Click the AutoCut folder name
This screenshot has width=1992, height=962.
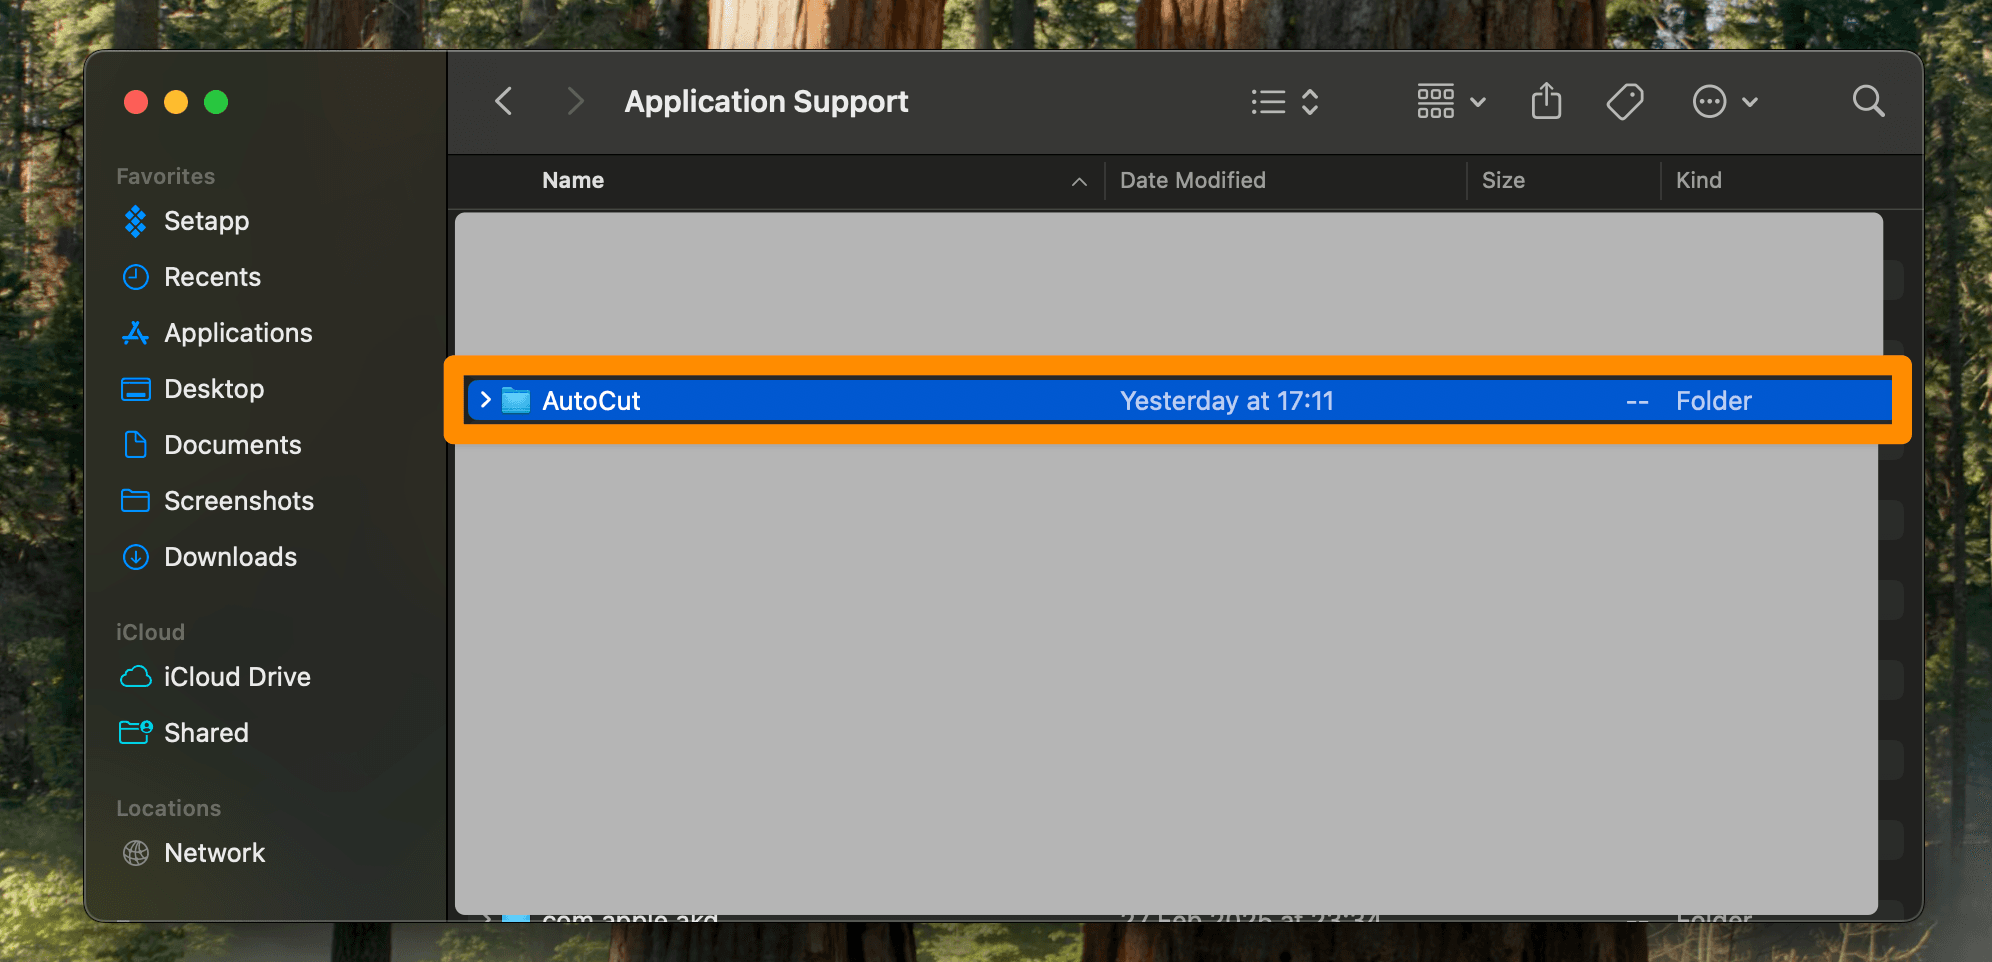(591, 401)
